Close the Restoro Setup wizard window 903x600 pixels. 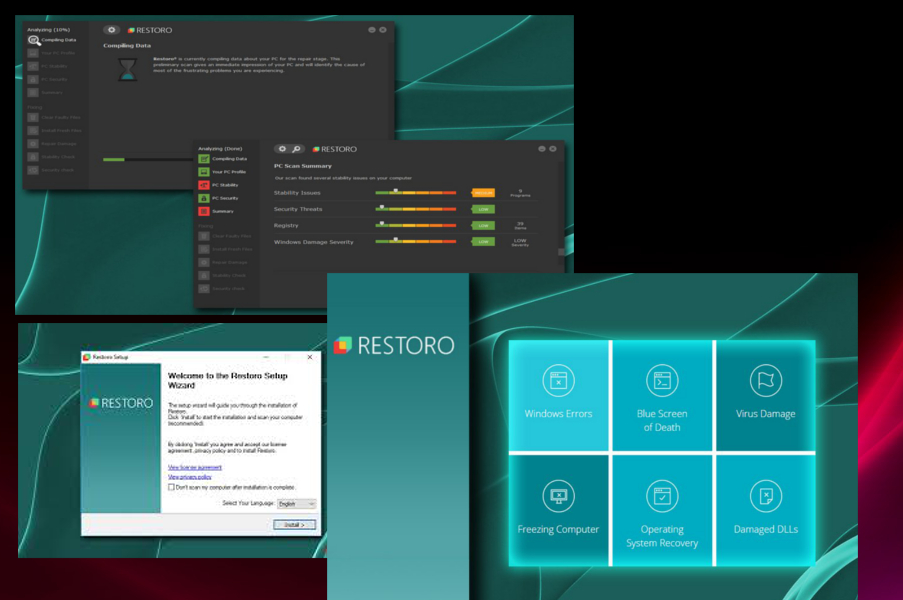point(310,357)
